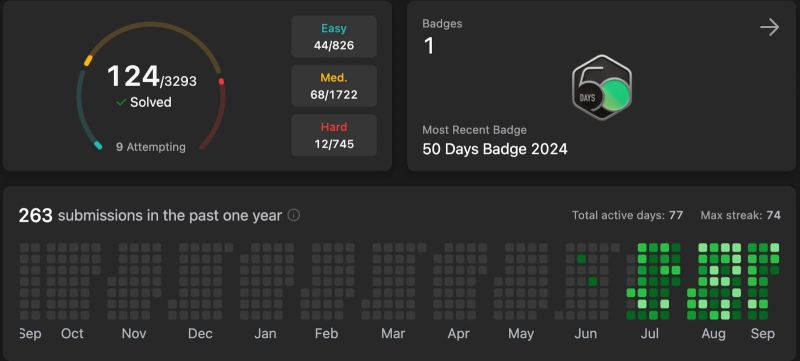
Task: Click the green Solved checkmark icon
Action: pos(121,102)
